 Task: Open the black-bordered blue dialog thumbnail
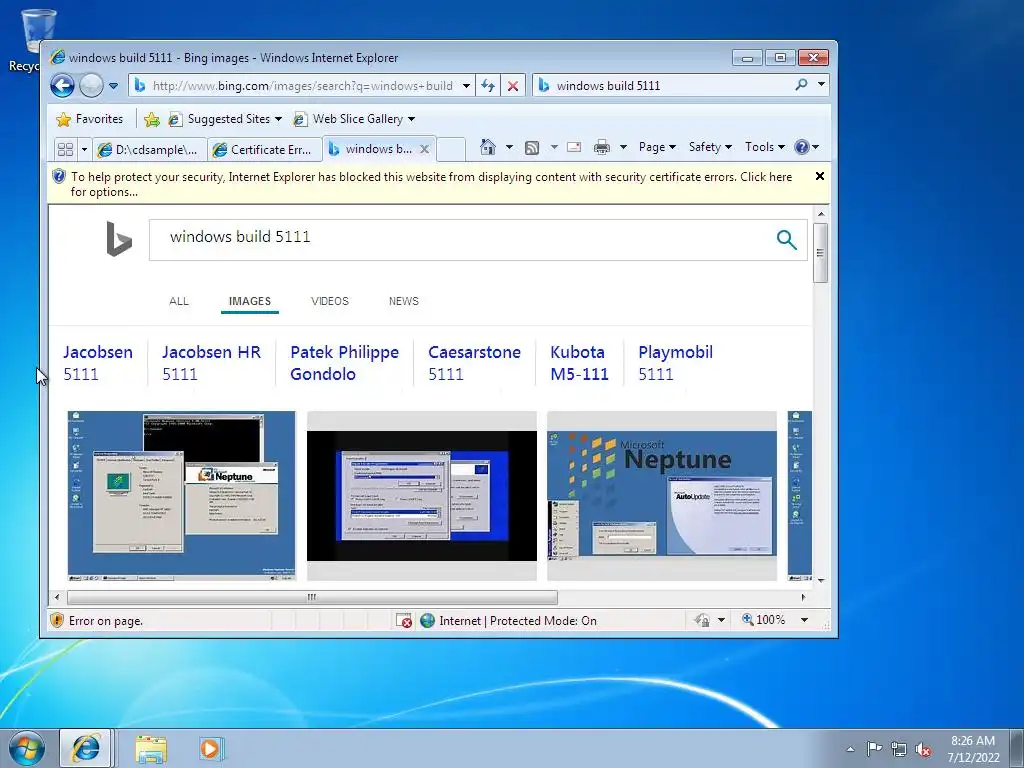click(x=422, y=496)
